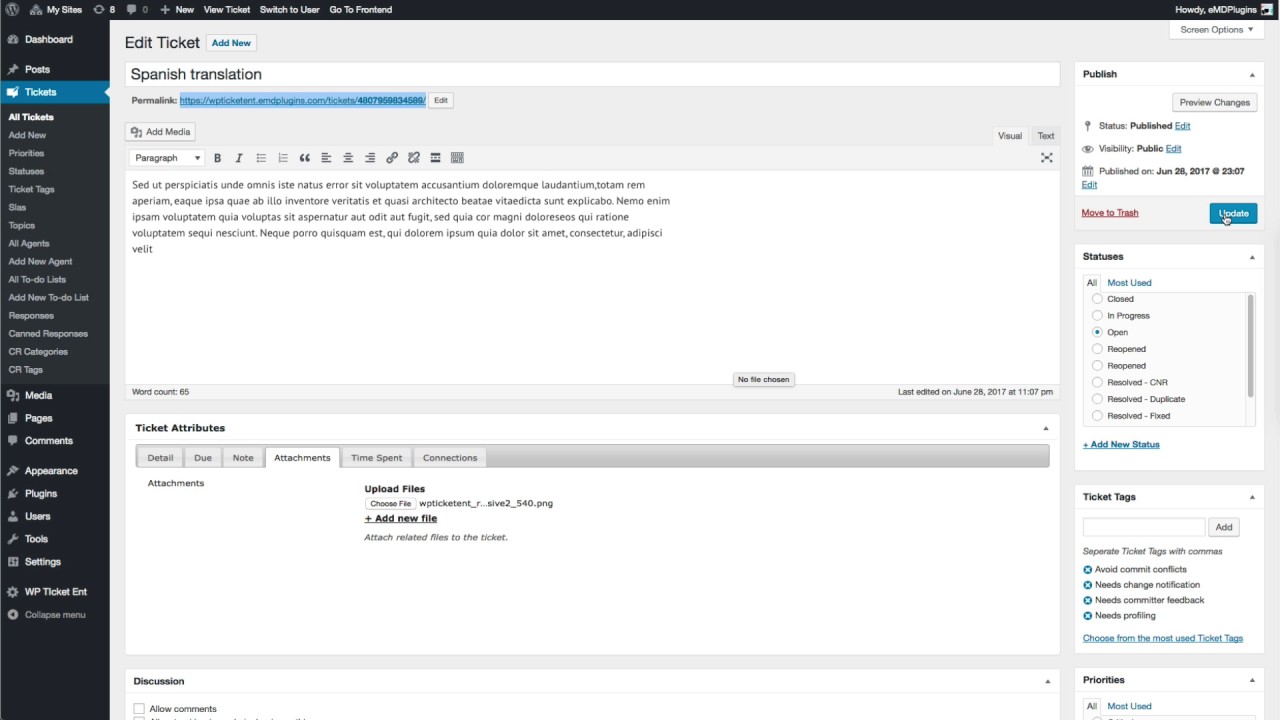Insert link using chain icon
The width and height of the screenshot is (1280, 720).
(x=392, y=158)
